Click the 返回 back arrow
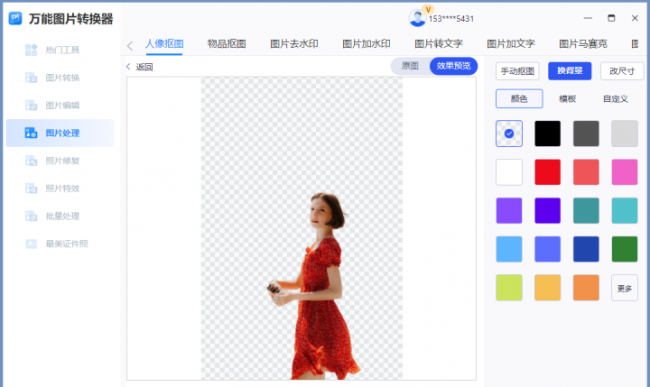 tap(129, 66)
